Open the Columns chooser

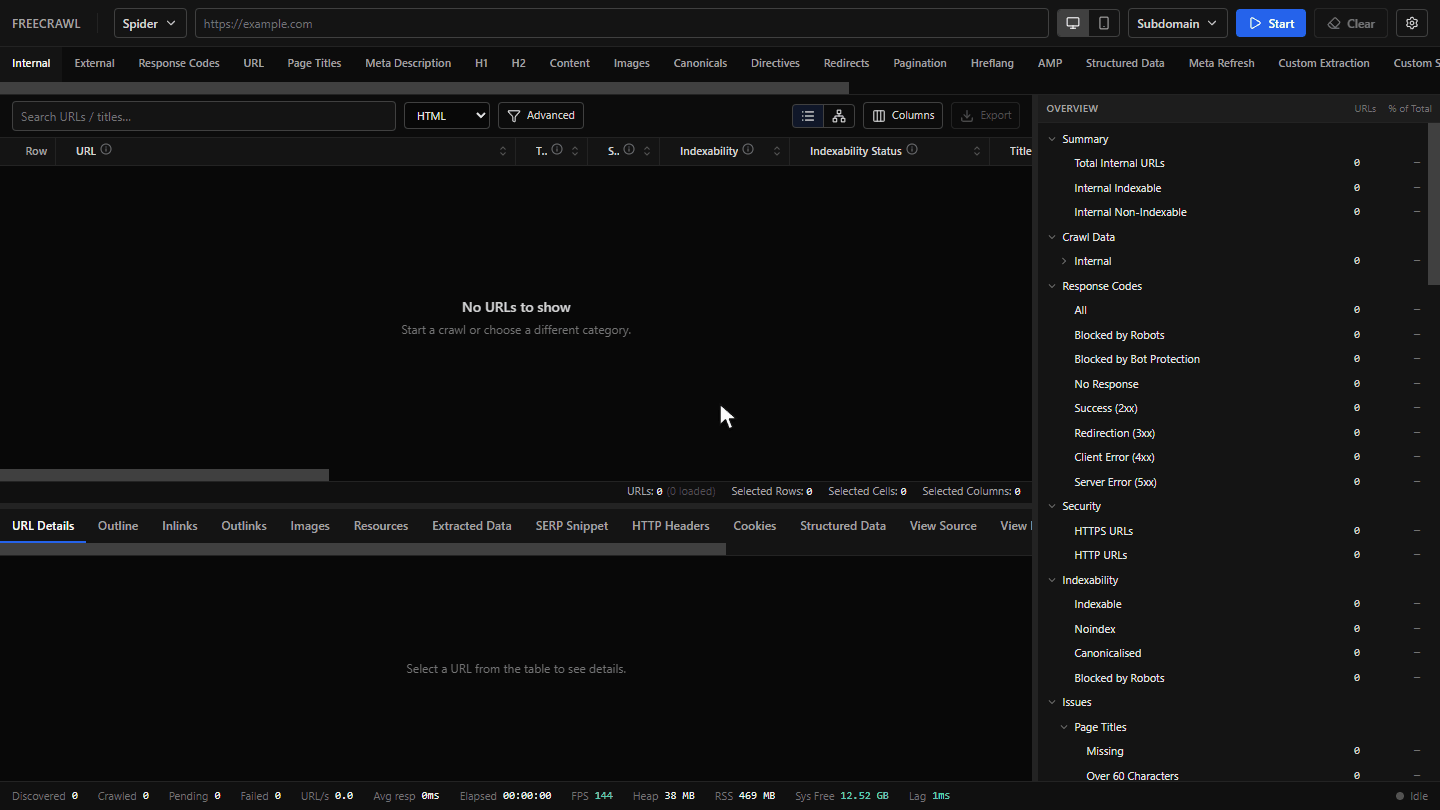[x=903, y=116]
